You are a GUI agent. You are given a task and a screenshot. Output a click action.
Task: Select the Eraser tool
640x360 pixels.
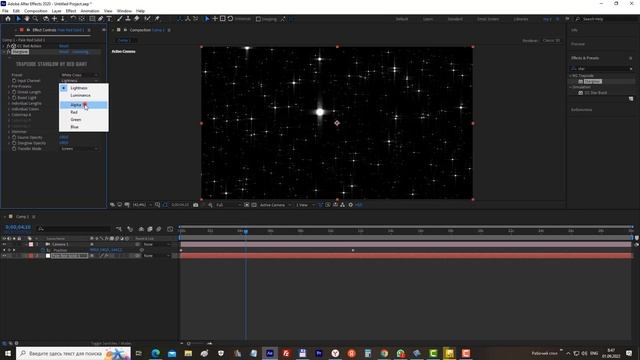[x=136, y=19]
